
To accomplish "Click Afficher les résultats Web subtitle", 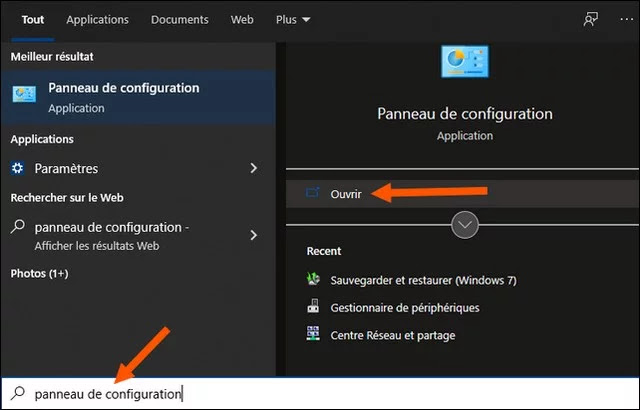I will [97, 246].
